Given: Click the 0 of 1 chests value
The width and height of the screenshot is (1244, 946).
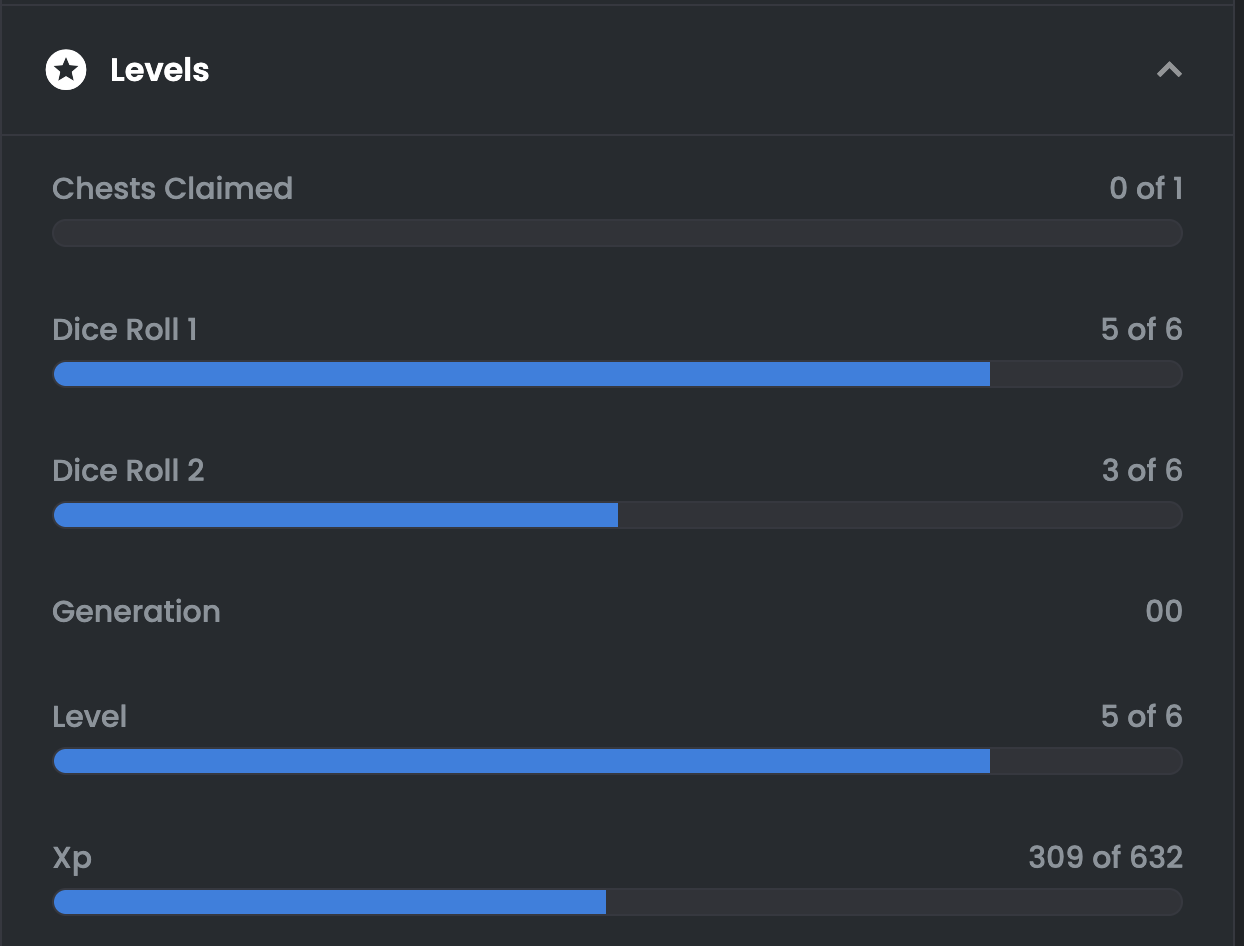Looking at the screenshot, I should point(1145,188).
